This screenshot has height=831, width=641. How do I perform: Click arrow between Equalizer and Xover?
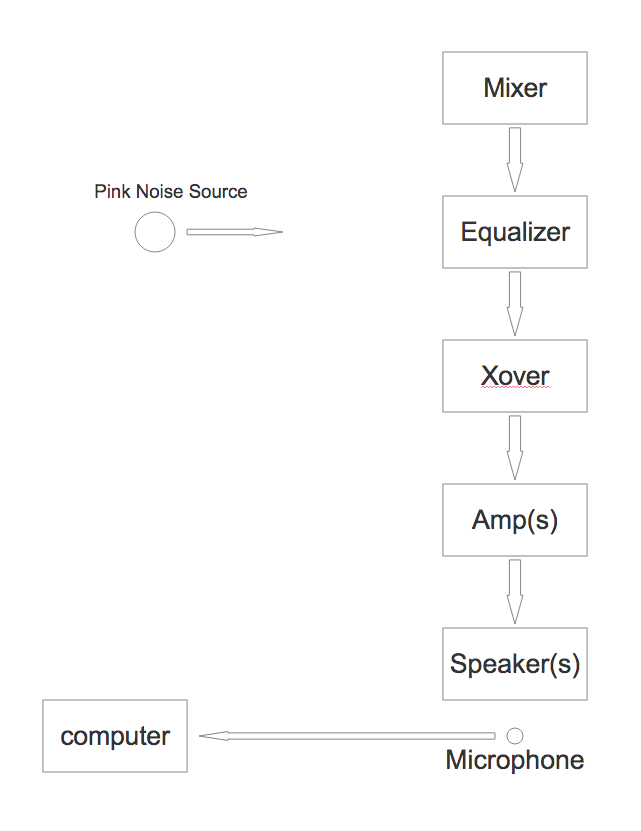515,304
